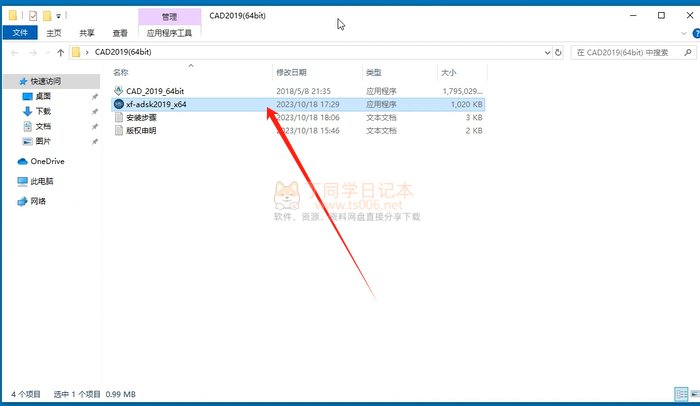The height and width of the screenshot is (406, 700).
Task: Sort files by 名称 column
Action: (x=121, y=72)
